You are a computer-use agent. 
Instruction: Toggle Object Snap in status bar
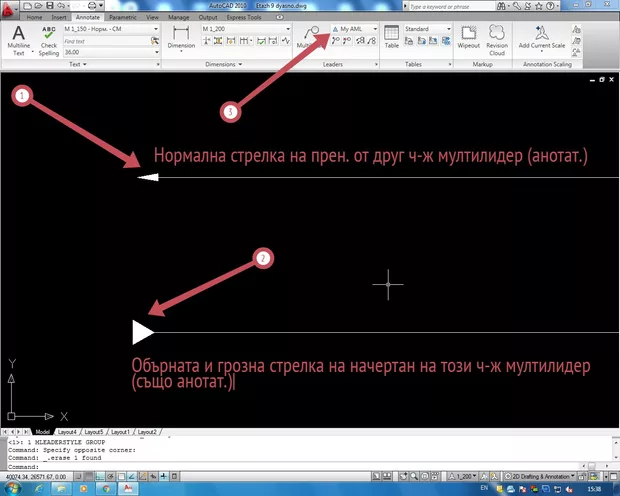121,476
